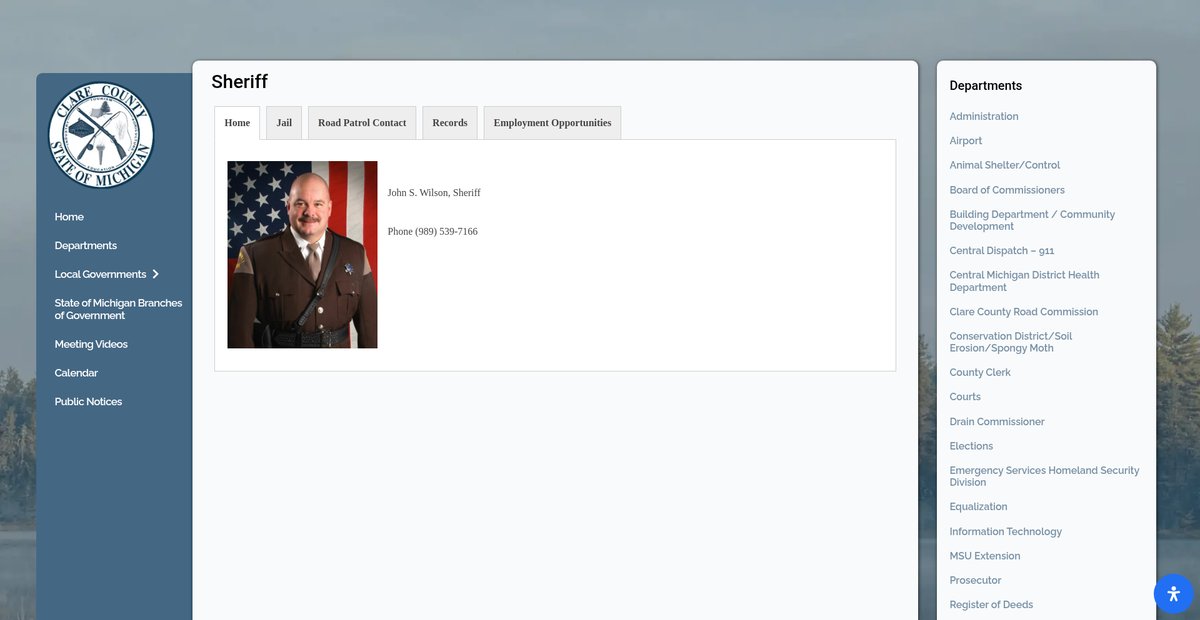Open the County Clerk link
1200x620 pixels.
coord(980,373)
